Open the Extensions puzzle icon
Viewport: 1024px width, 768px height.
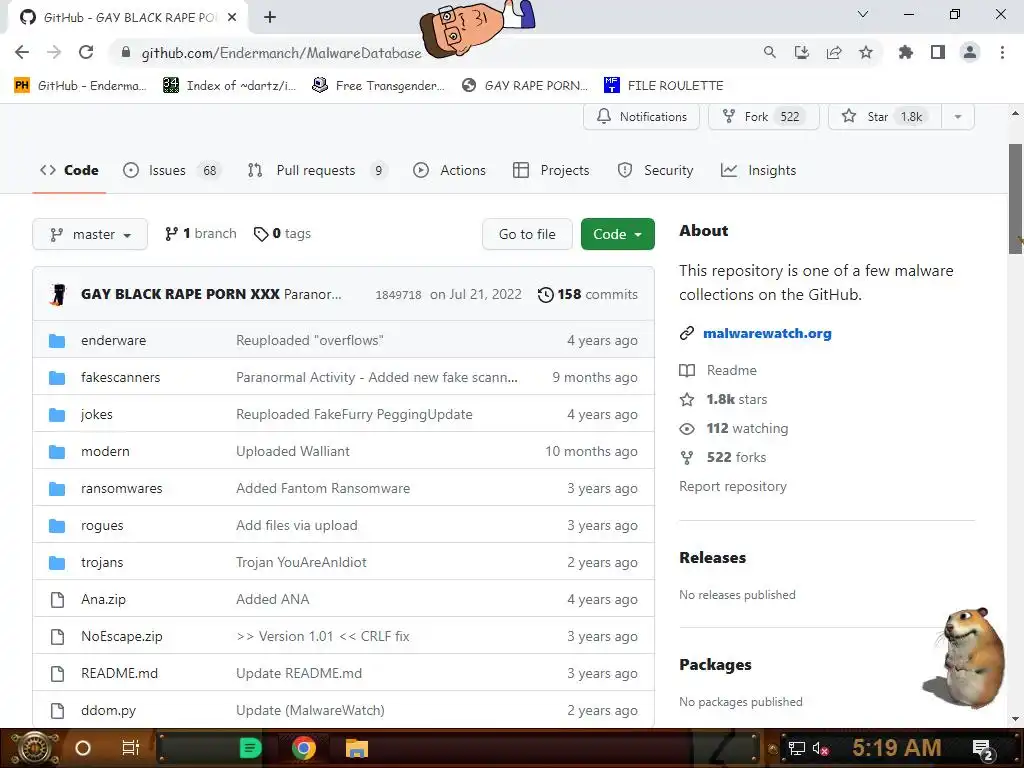pyautogui.click(x=905, y=52)
